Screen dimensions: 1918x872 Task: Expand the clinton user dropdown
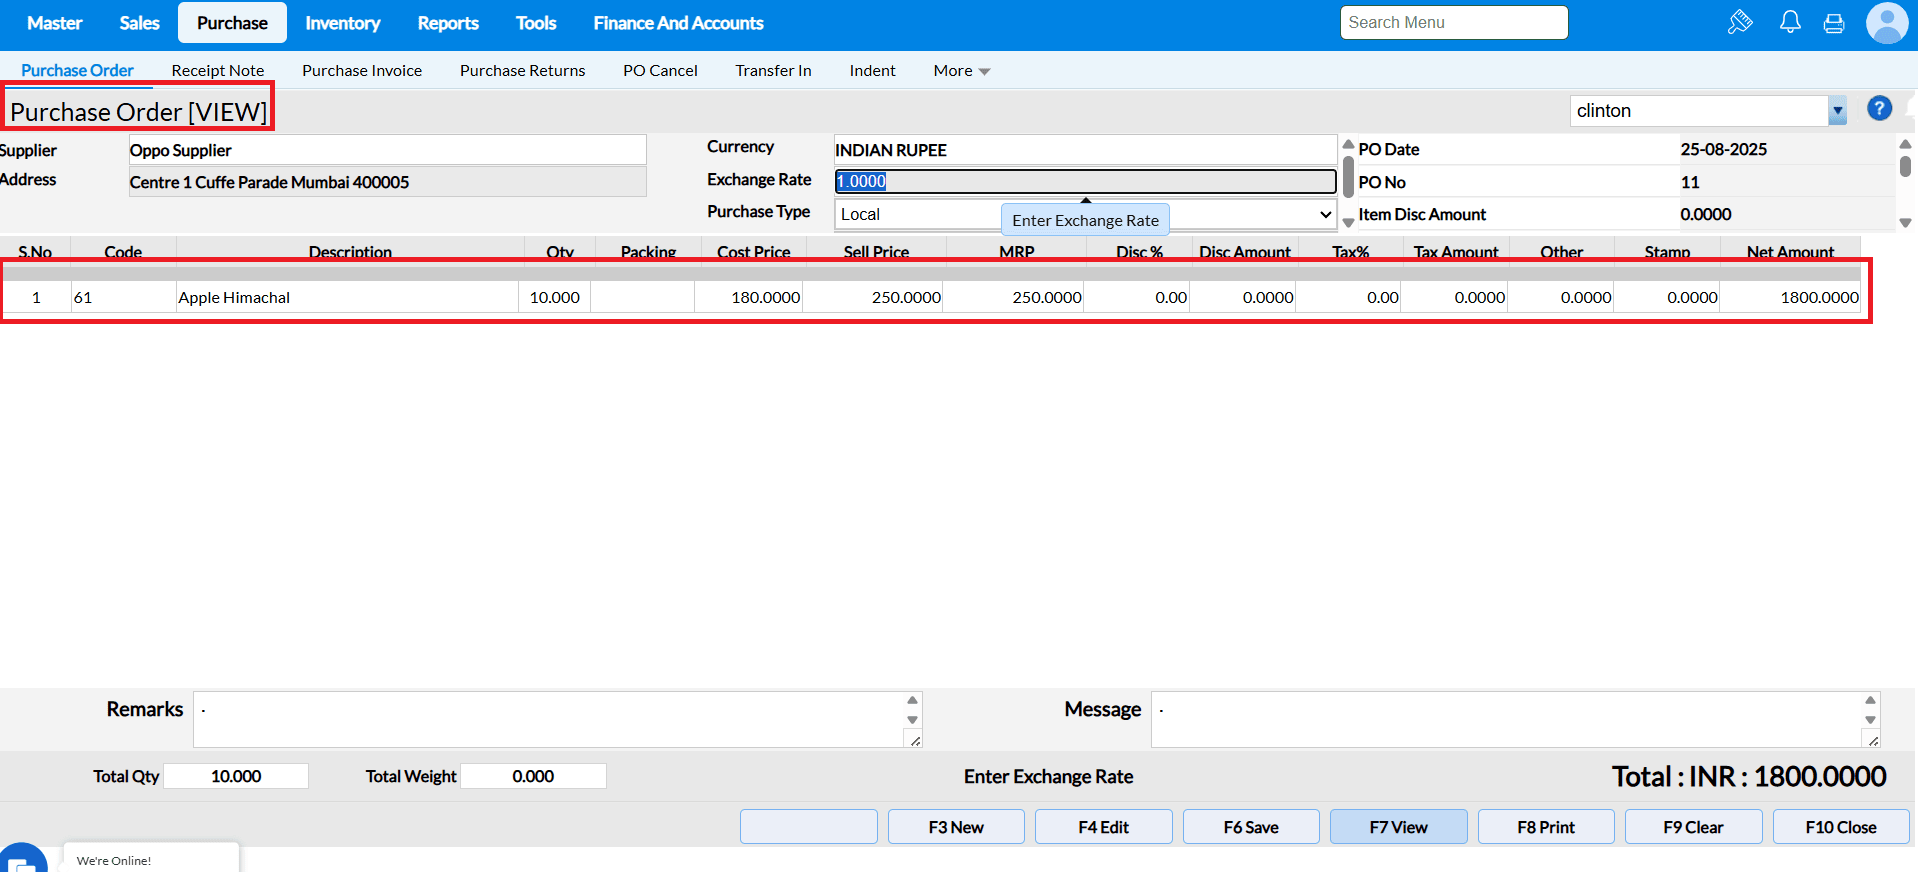tap(1837, 111)
